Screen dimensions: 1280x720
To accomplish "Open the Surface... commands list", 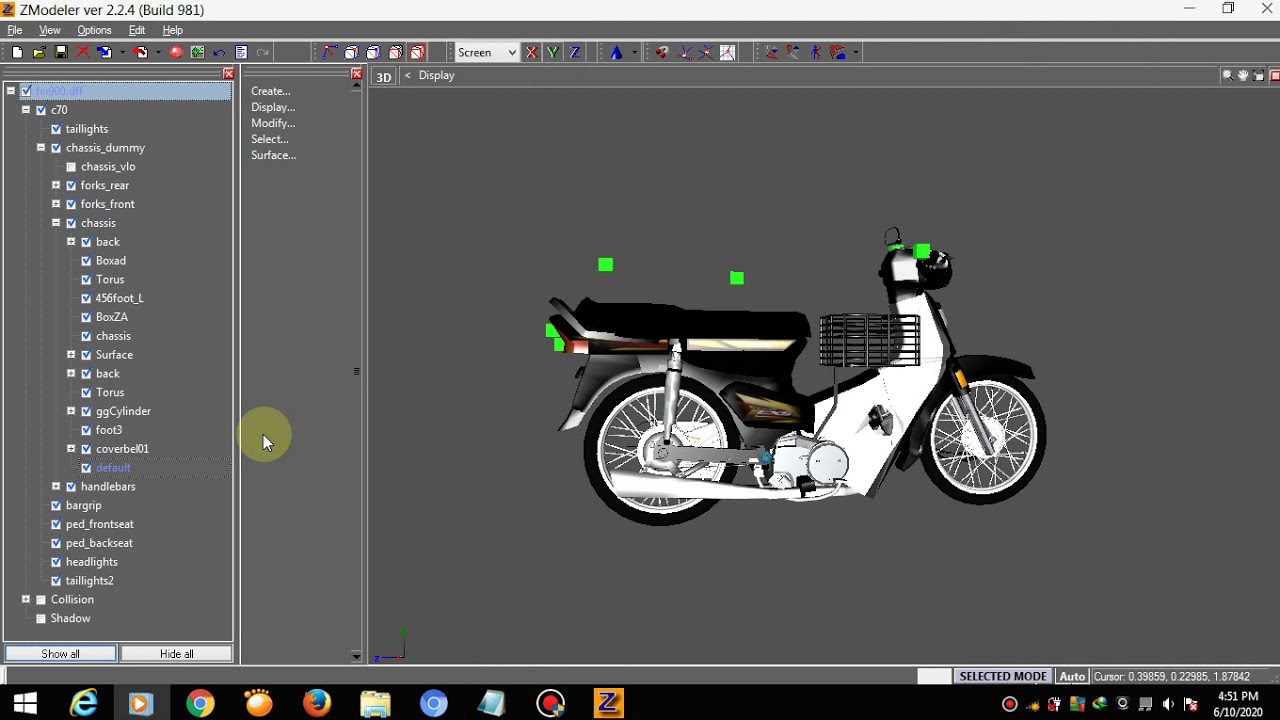I will [x=273, y=155].
